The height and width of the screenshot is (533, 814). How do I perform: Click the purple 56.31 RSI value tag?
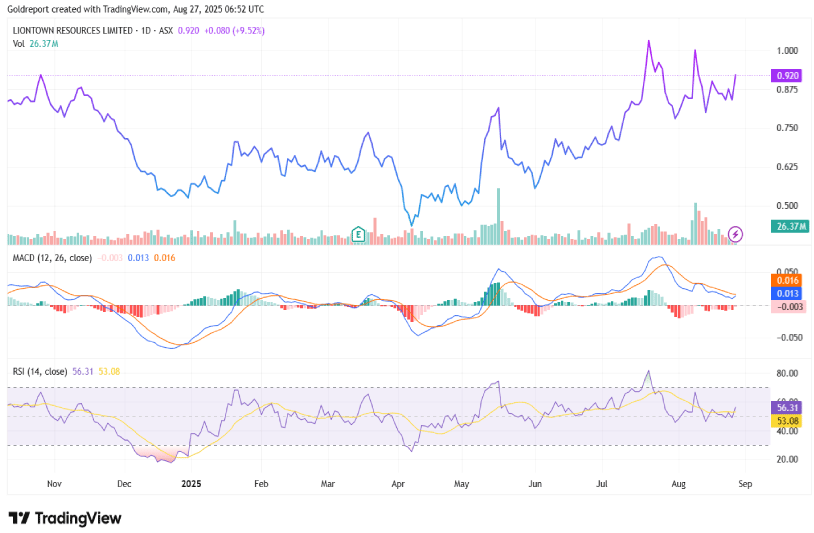786,408
